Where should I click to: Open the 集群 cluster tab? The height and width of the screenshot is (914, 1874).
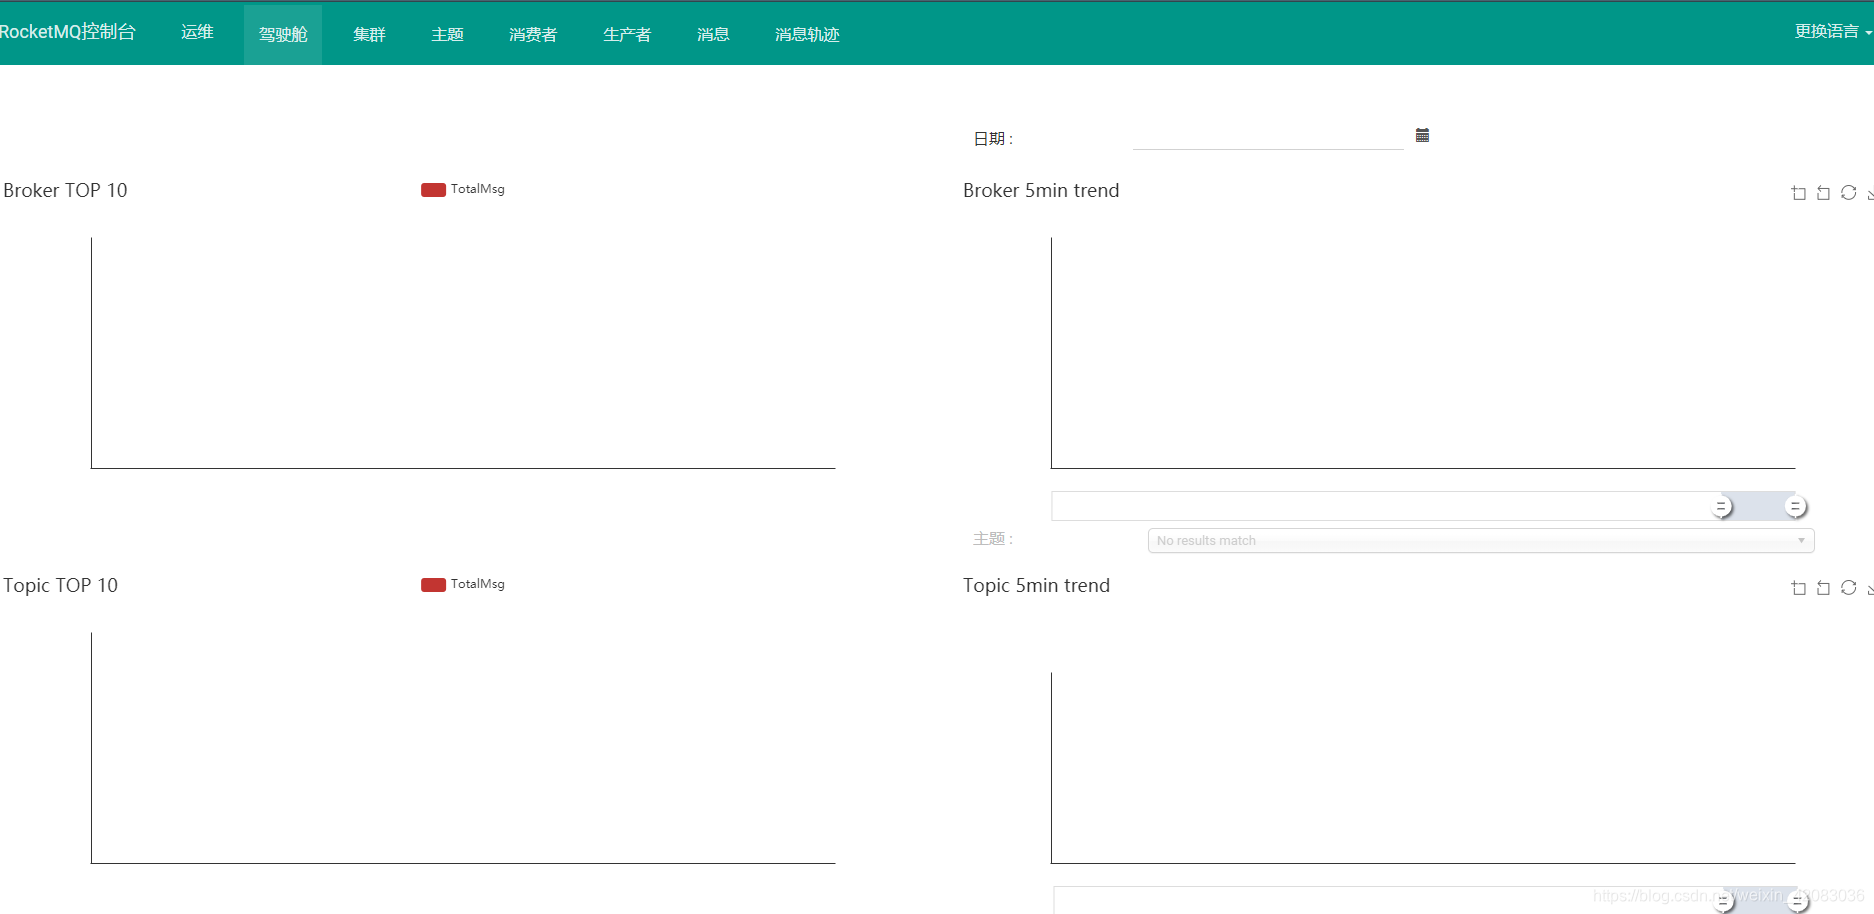[369, 34]
